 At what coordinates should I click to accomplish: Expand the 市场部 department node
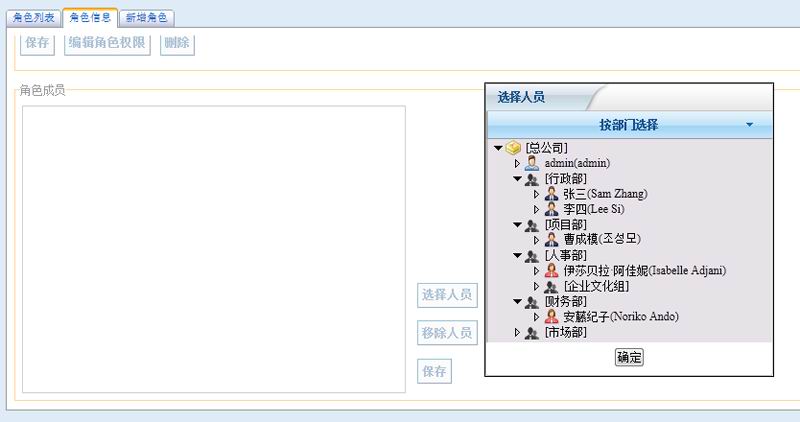tap(517, 333)
